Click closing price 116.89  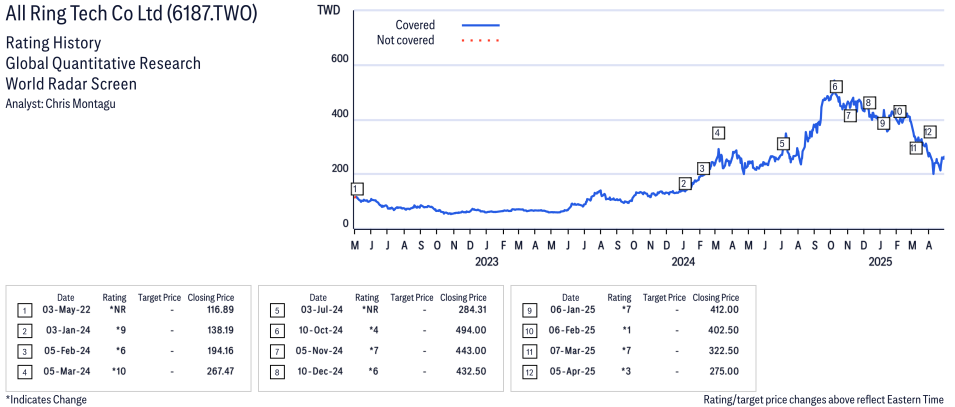[x=220, y=311]
